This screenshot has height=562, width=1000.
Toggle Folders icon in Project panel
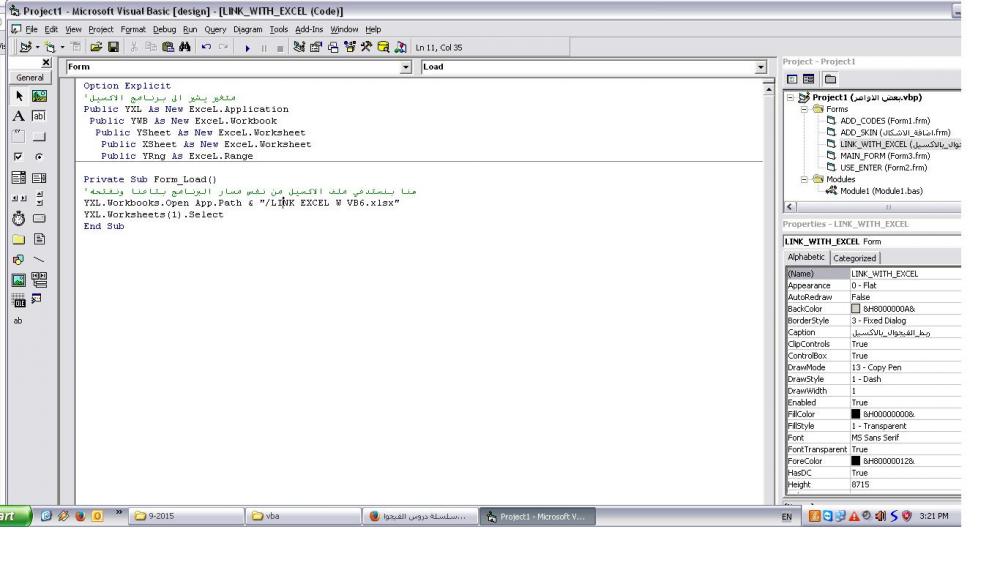(x=830, y=79)
